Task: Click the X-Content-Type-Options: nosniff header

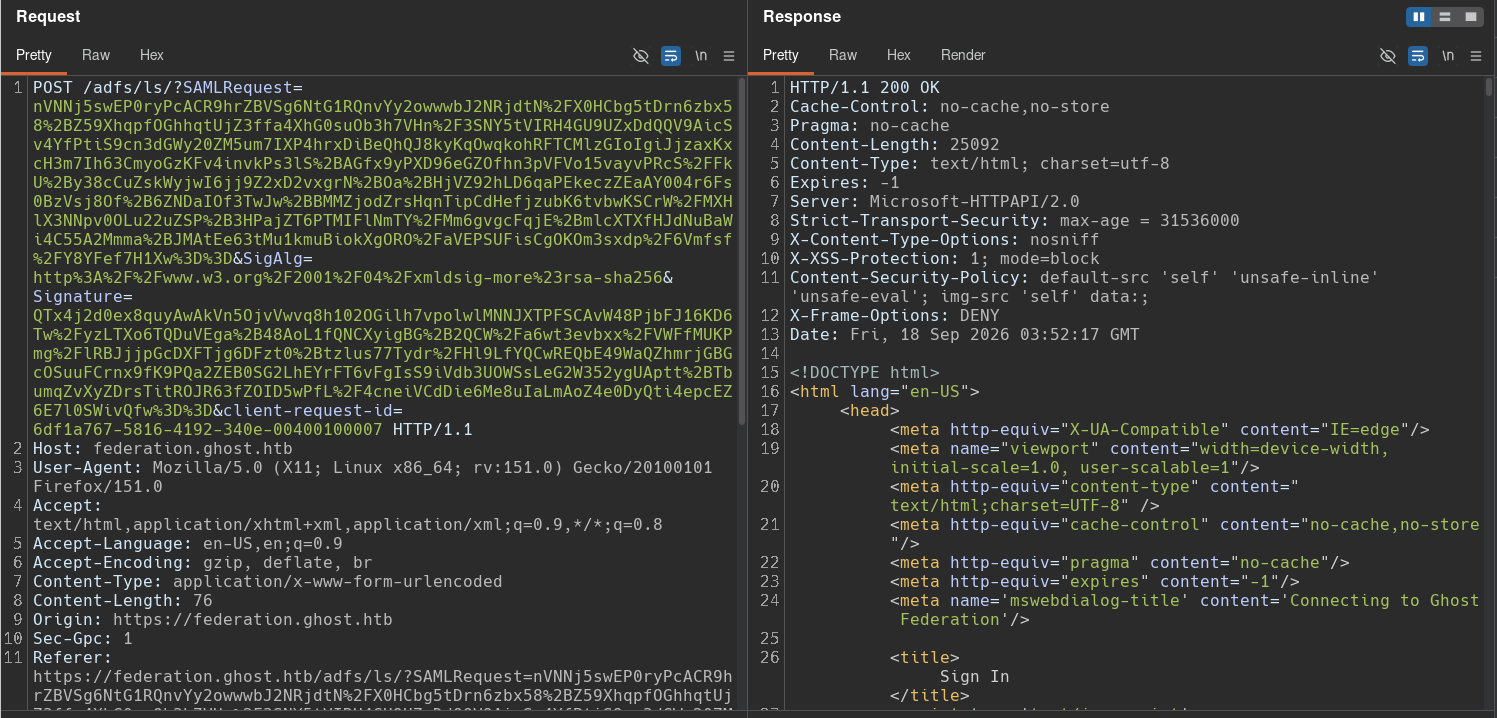Action: point(945,240)
